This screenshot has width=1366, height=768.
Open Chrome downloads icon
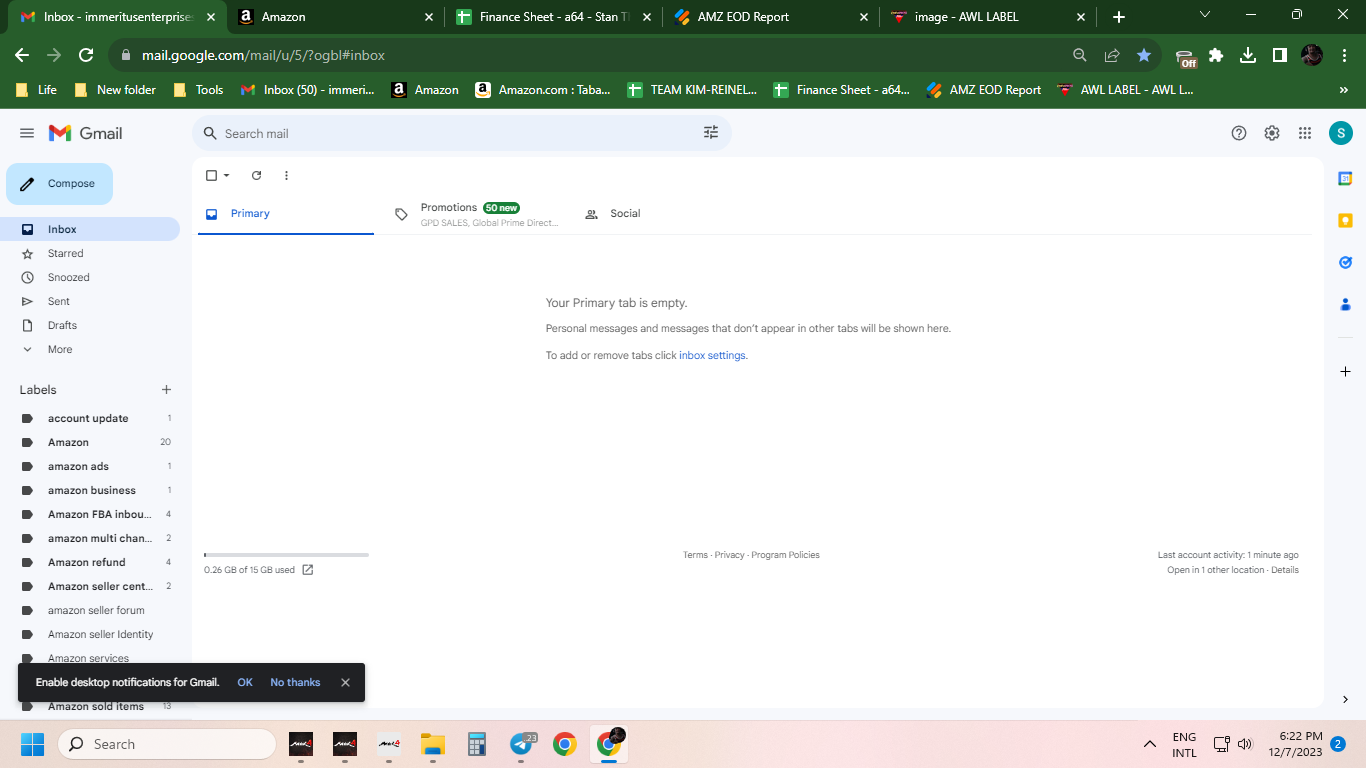pos(1248,55)
